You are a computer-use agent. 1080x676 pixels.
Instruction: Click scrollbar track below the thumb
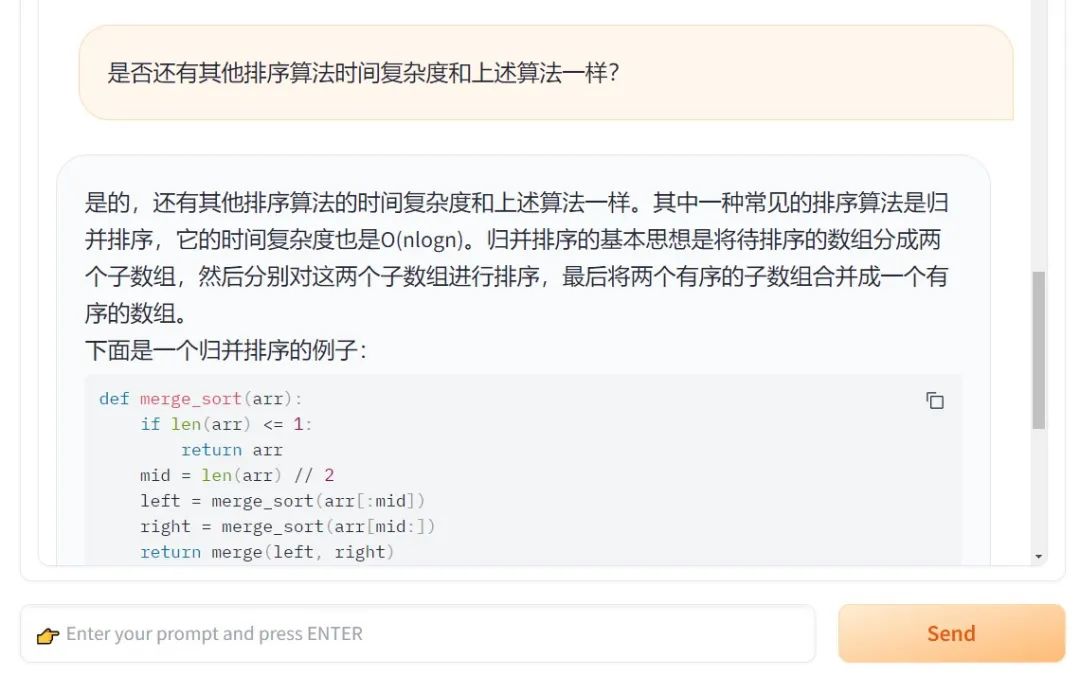tap(1039, 490)
